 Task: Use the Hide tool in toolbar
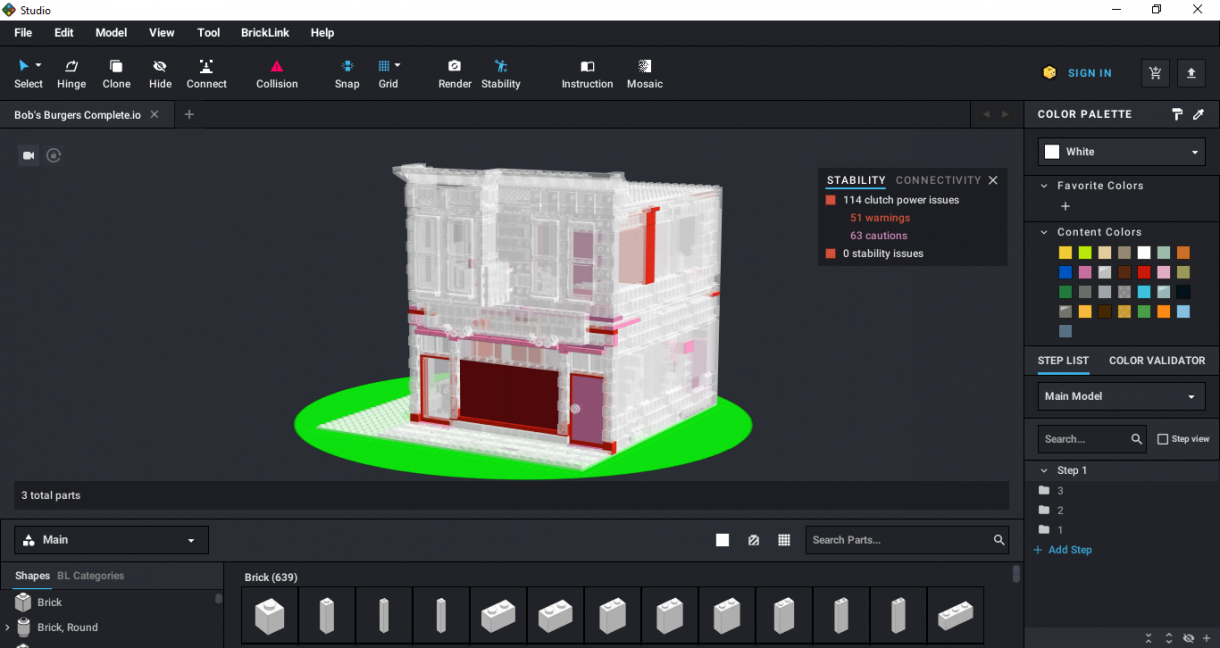[x=160, y=74]
